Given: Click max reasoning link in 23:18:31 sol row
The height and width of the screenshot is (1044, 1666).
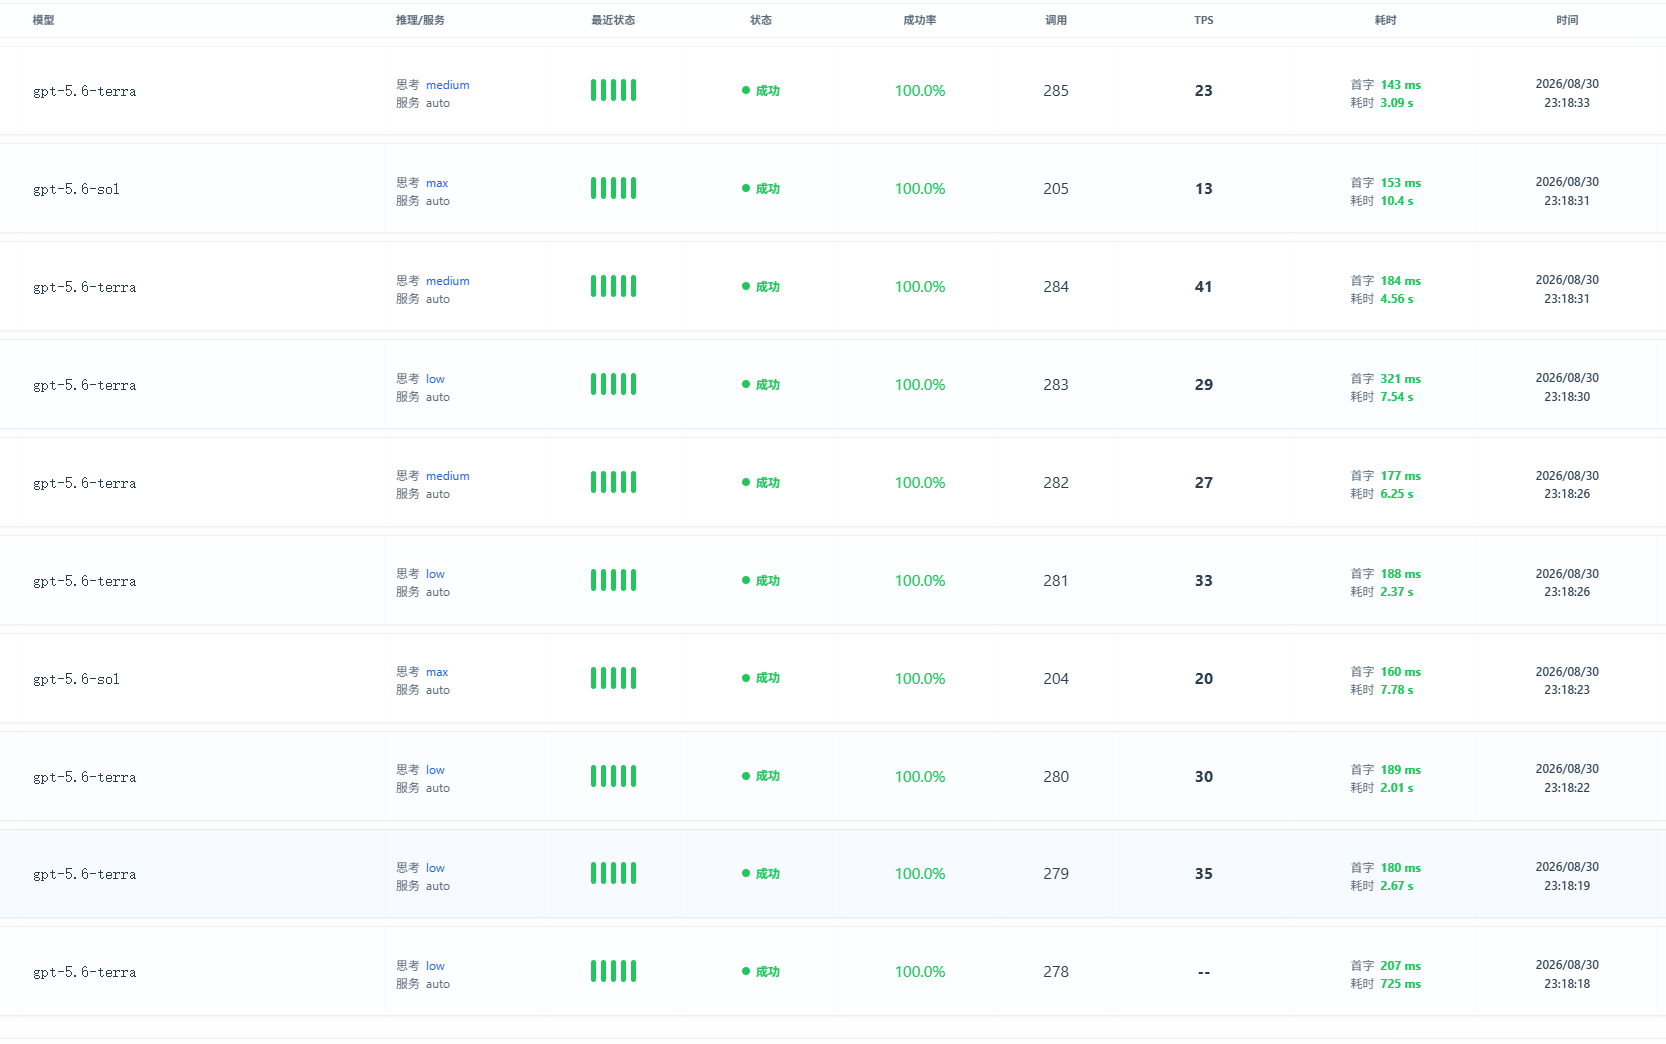Looking at the screenshot, I should pyautogui.click(x=437, y=183).
